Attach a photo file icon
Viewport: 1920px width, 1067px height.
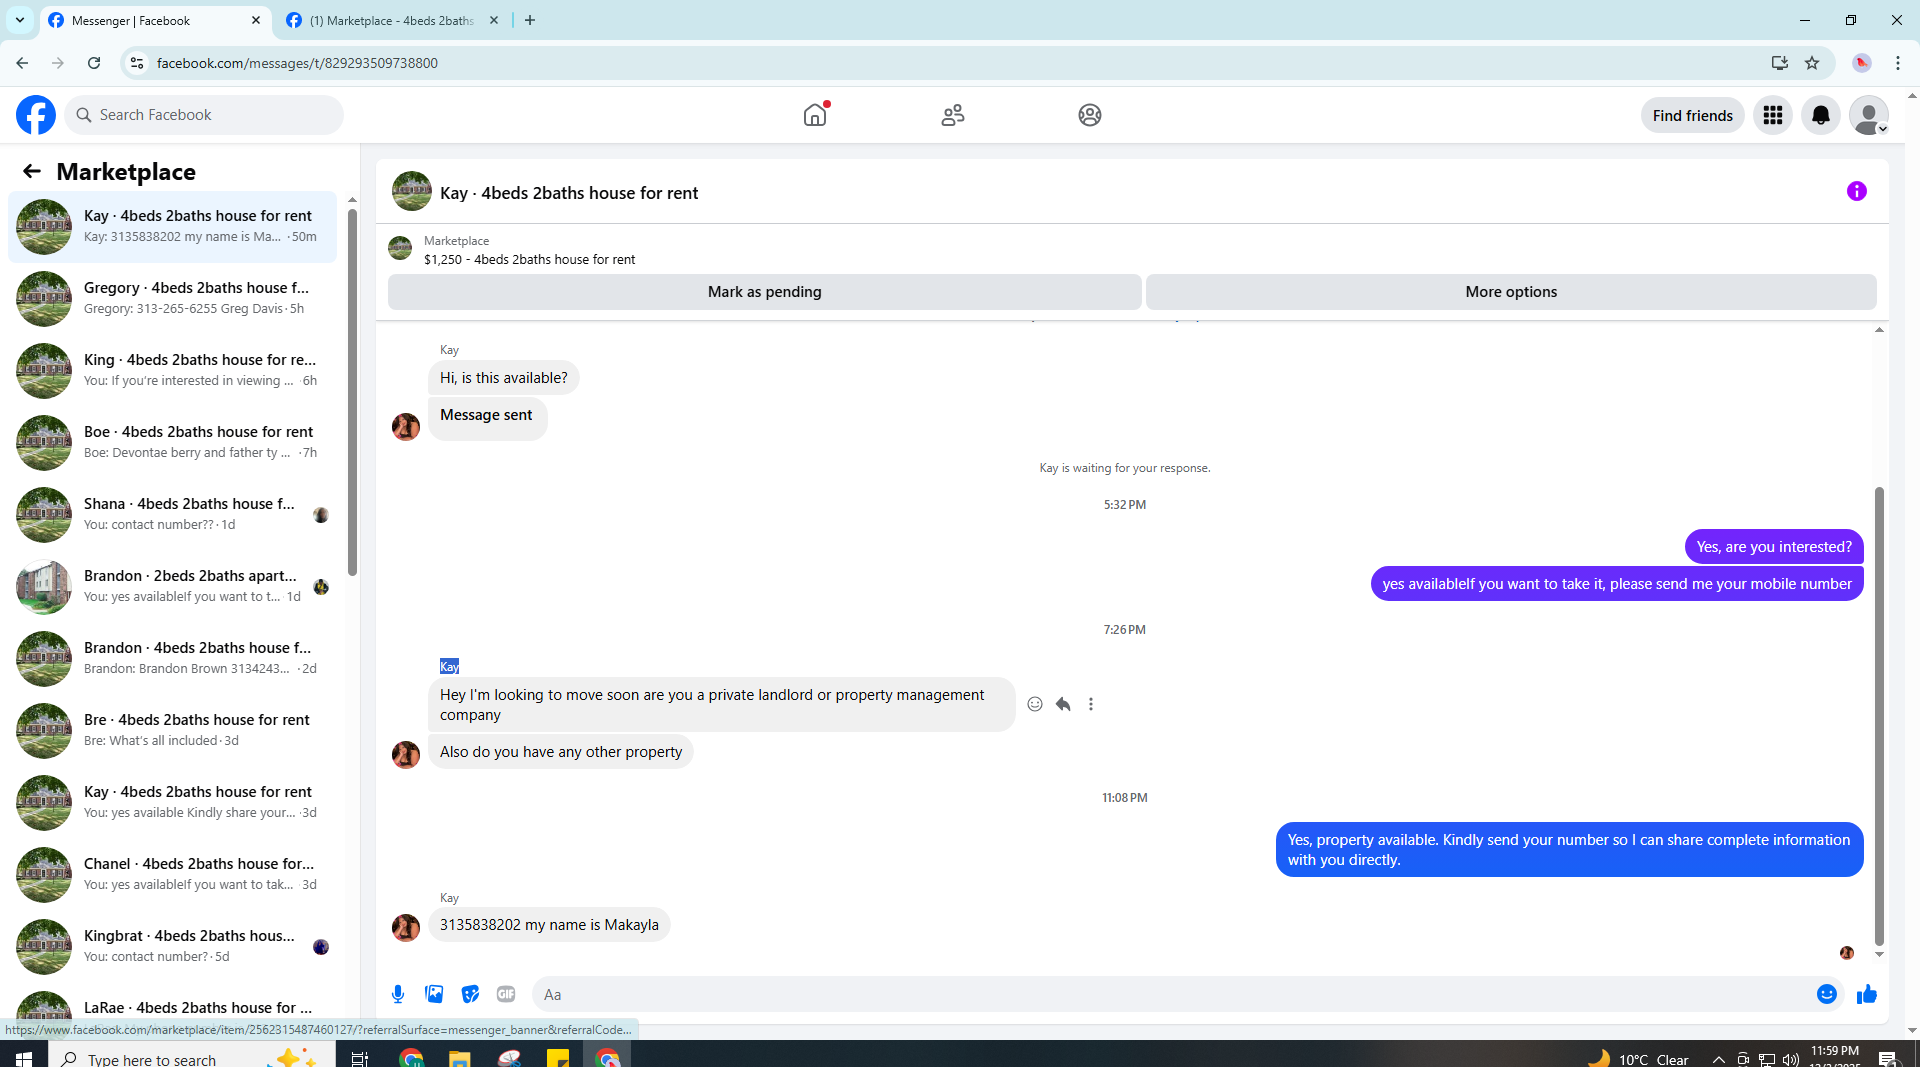(434, 994)
